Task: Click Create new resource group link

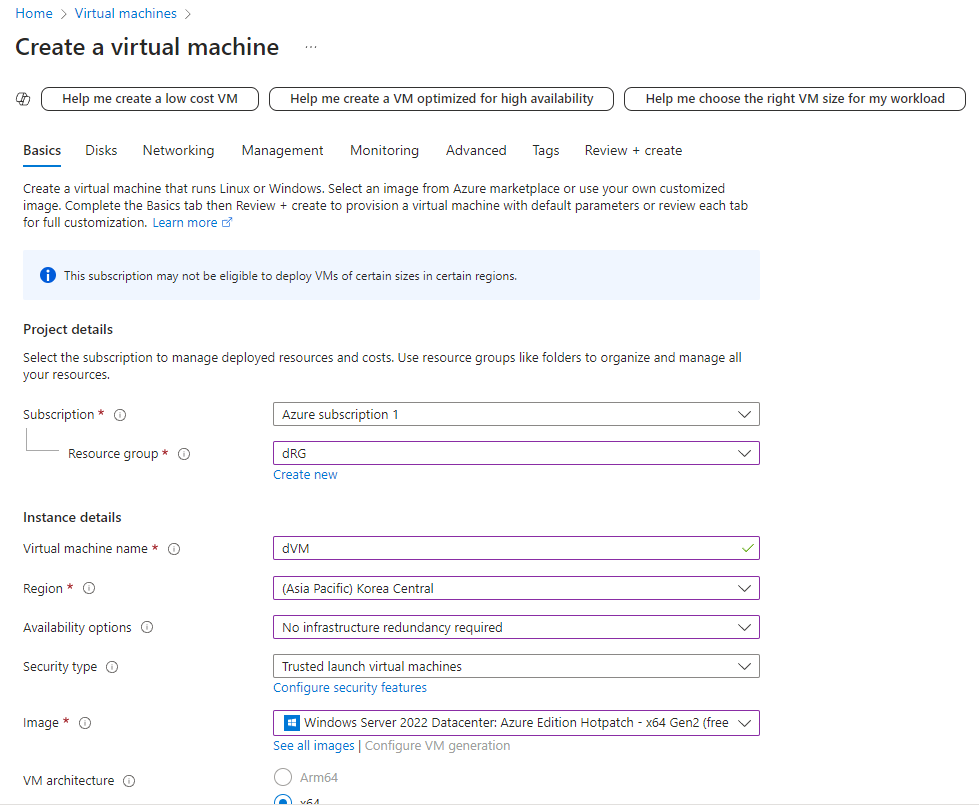Action: coord(305,474)
